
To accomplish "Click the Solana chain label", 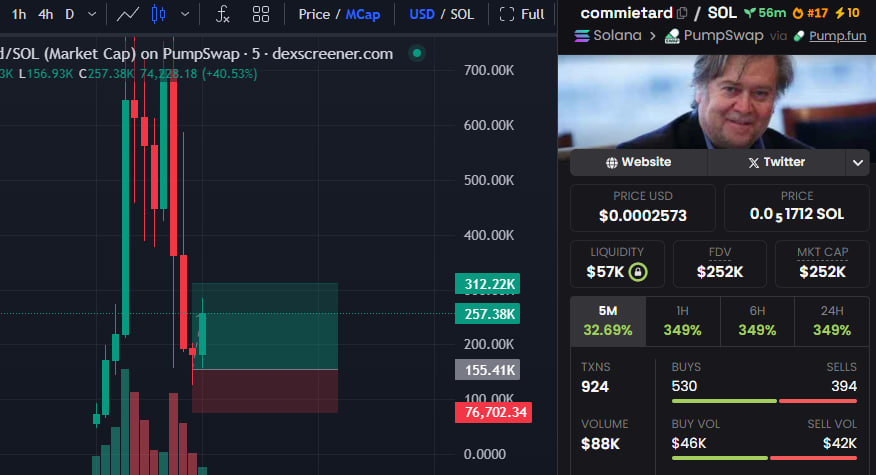I will (x=617, y=36).
